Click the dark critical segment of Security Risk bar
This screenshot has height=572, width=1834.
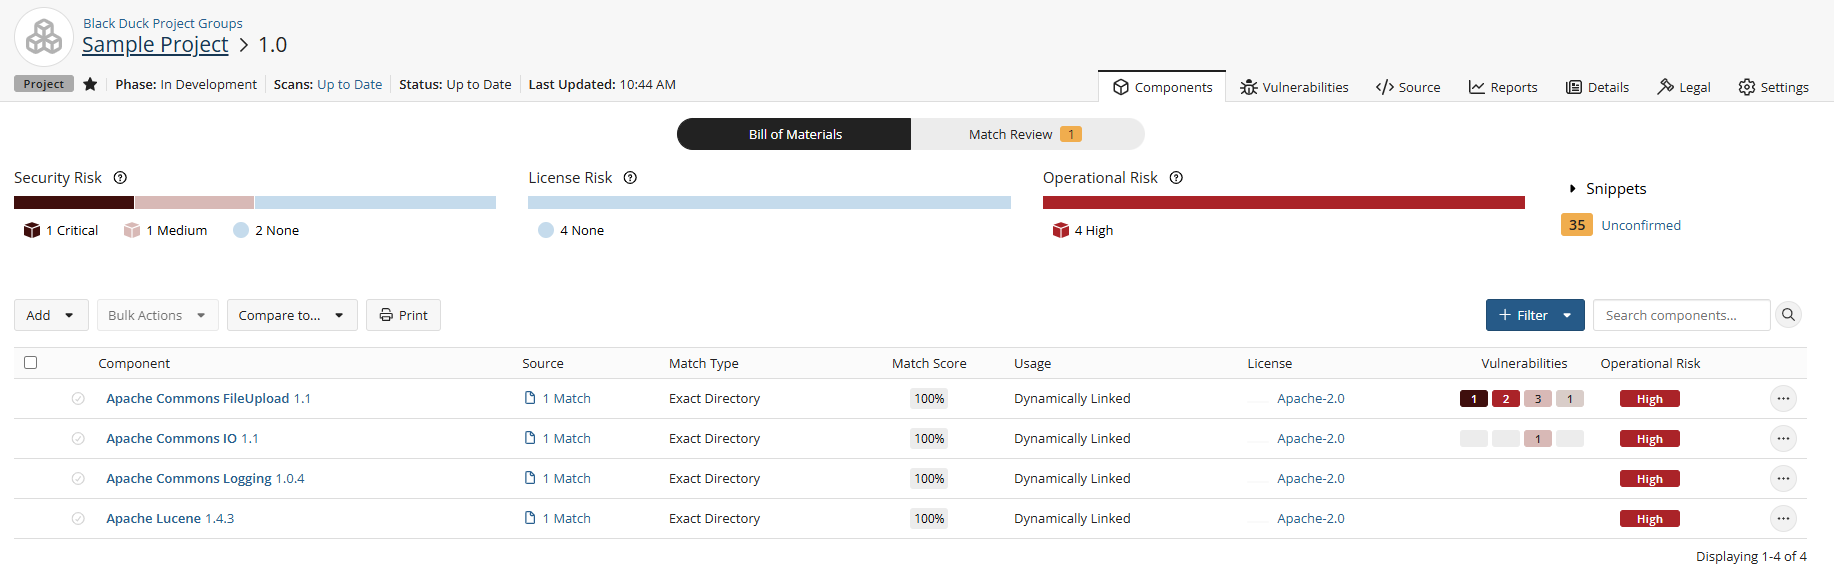(74, 202)
